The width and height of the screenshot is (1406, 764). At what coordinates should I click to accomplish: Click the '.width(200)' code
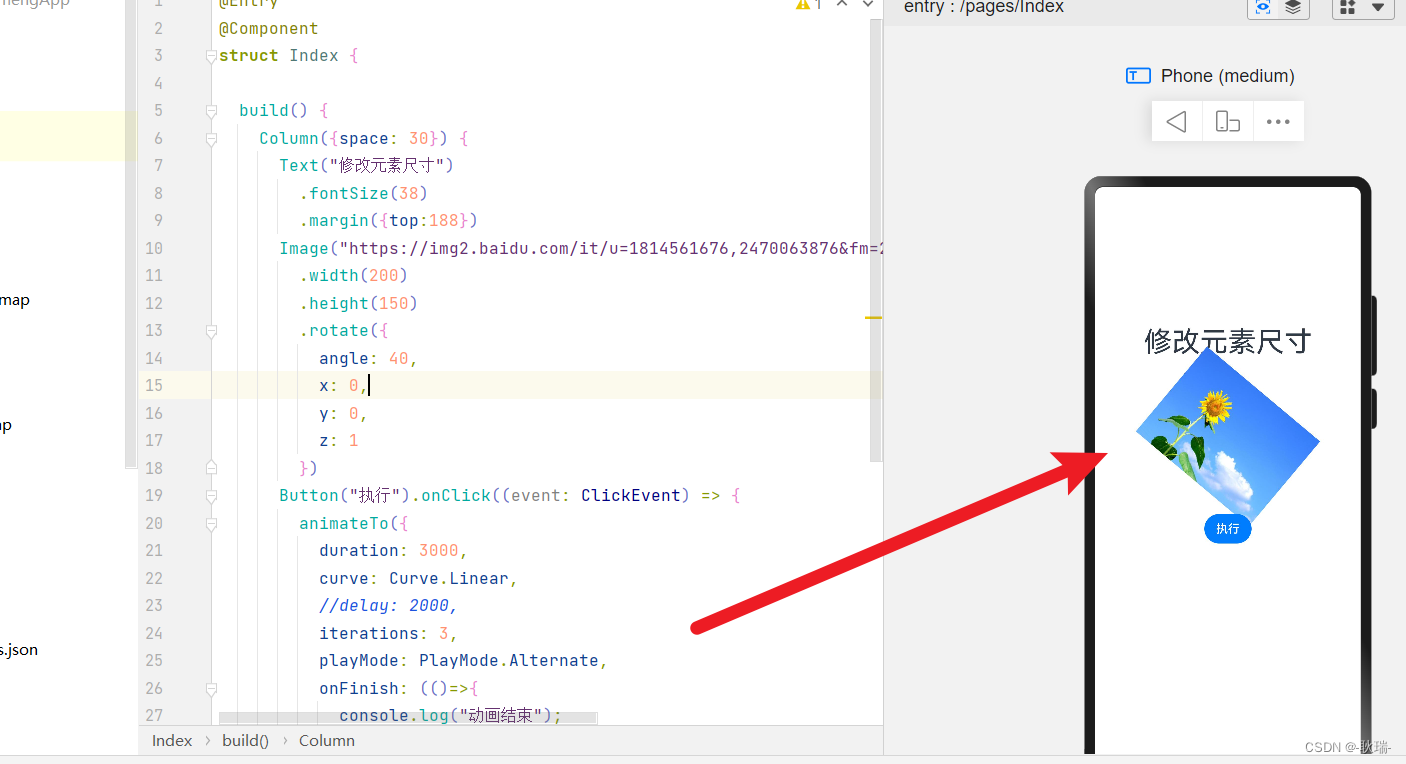(353, 276)
